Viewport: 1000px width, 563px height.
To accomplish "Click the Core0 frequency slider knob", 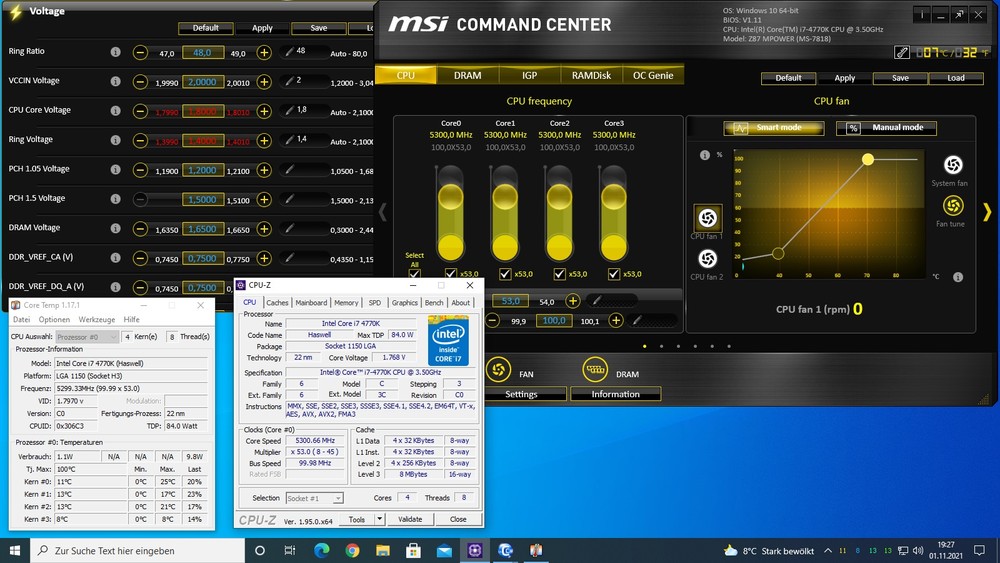I will (x=451, y=197).
